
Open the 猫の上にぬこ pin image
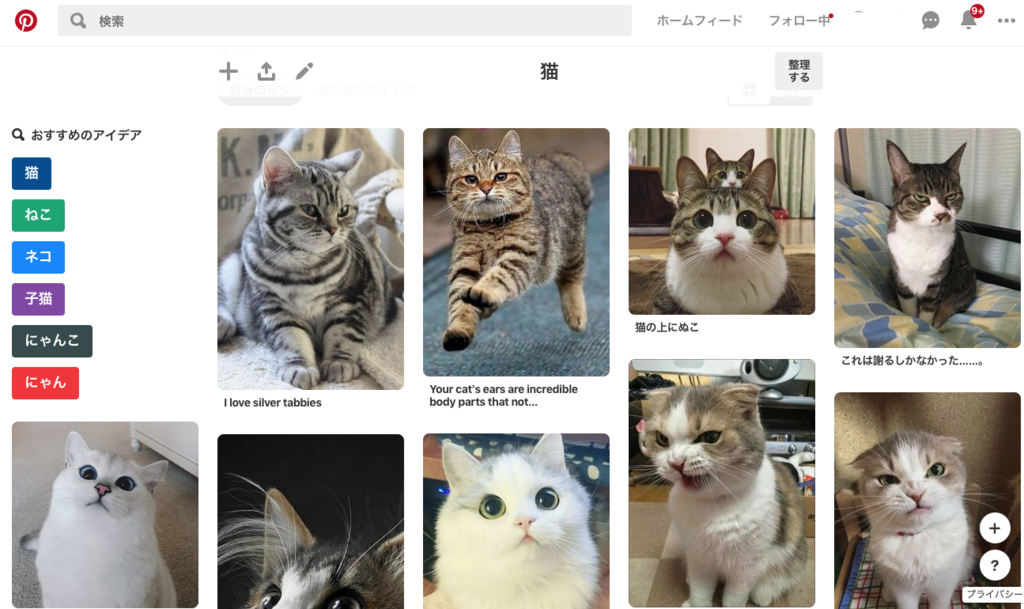point(722,221)
